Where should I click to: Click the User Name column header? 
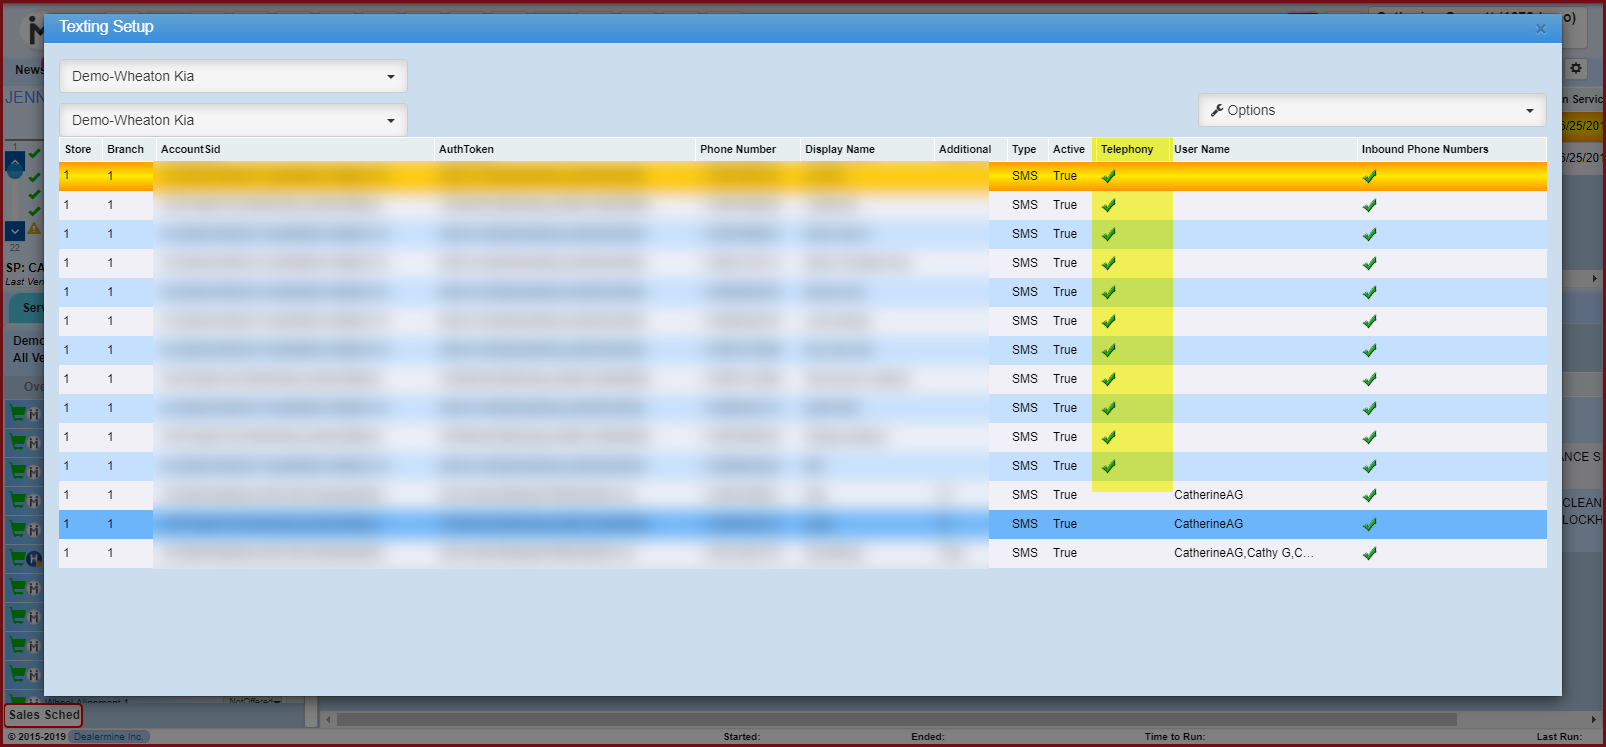pyautogui.click(x=1202, y=149)
